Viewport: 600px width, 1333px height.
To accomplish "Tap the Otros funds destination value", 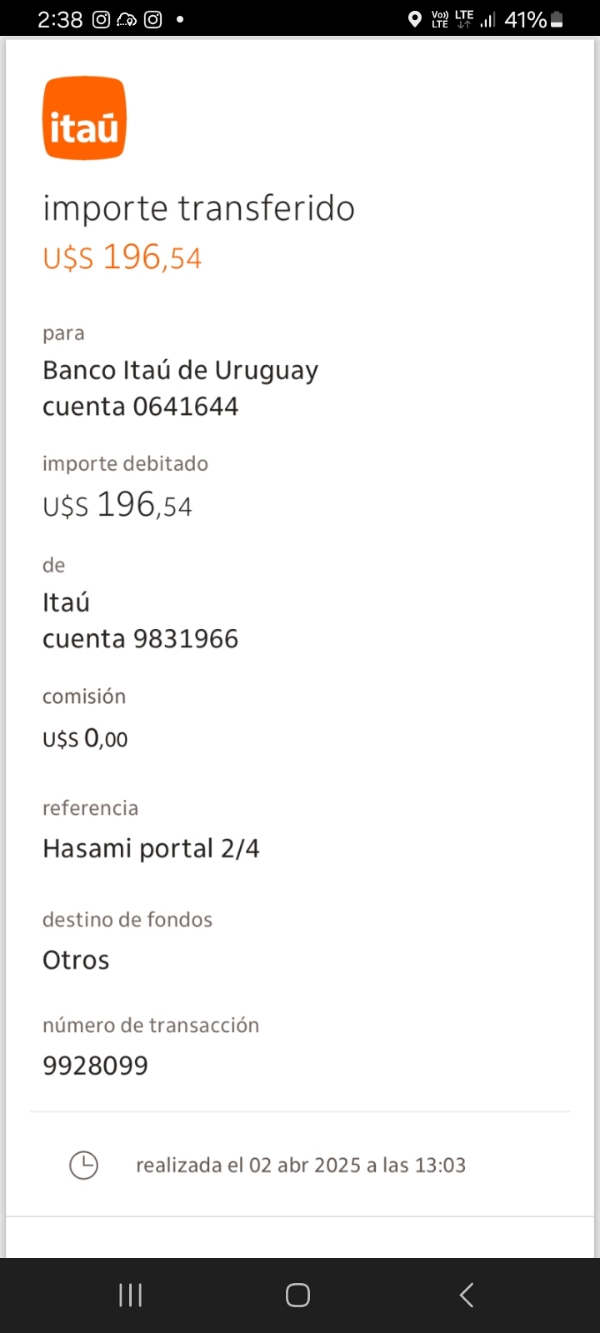I will click(76, 961).
